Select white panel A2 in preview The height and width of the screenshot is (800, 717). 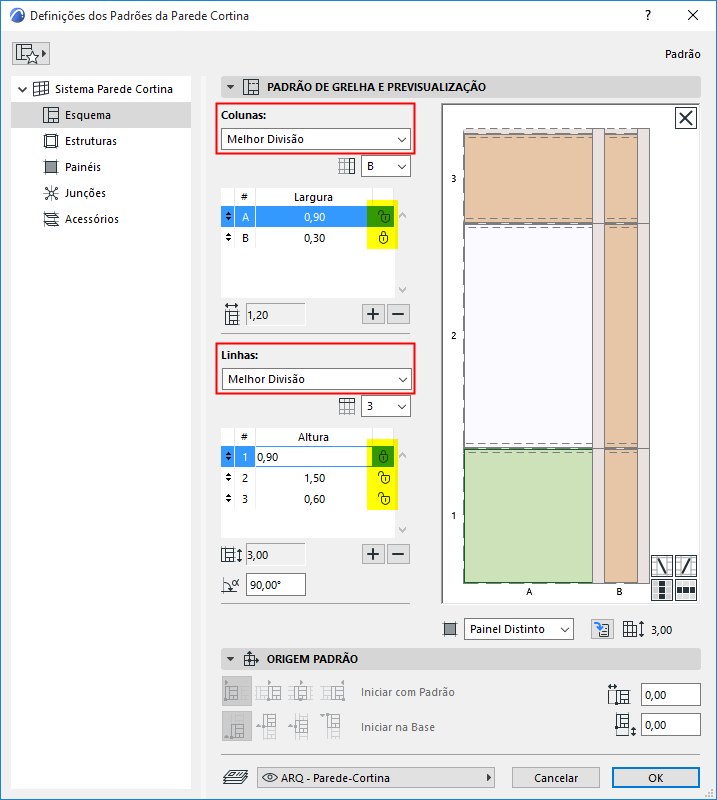[x=528, y=335]
